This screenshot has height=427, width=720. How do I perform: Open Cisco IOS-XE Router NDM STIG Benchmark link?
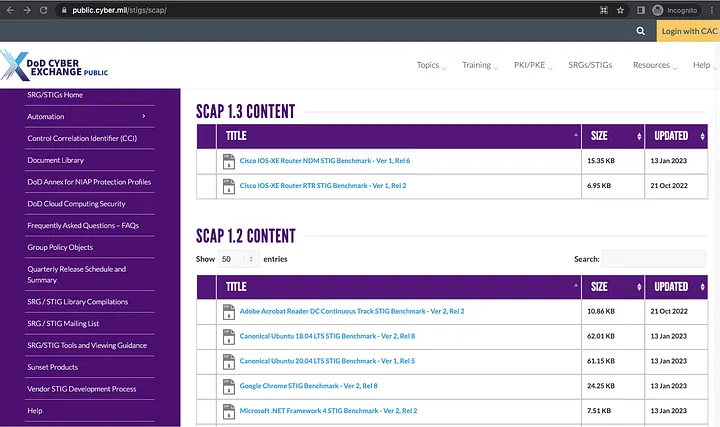(325, 161)
